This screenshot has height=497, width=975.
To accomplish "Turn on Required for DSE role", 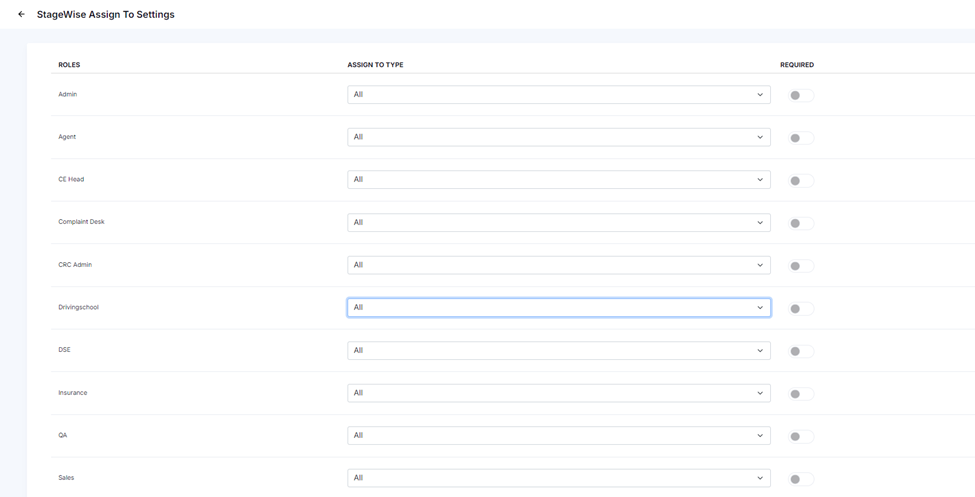I will coord(801,352).
